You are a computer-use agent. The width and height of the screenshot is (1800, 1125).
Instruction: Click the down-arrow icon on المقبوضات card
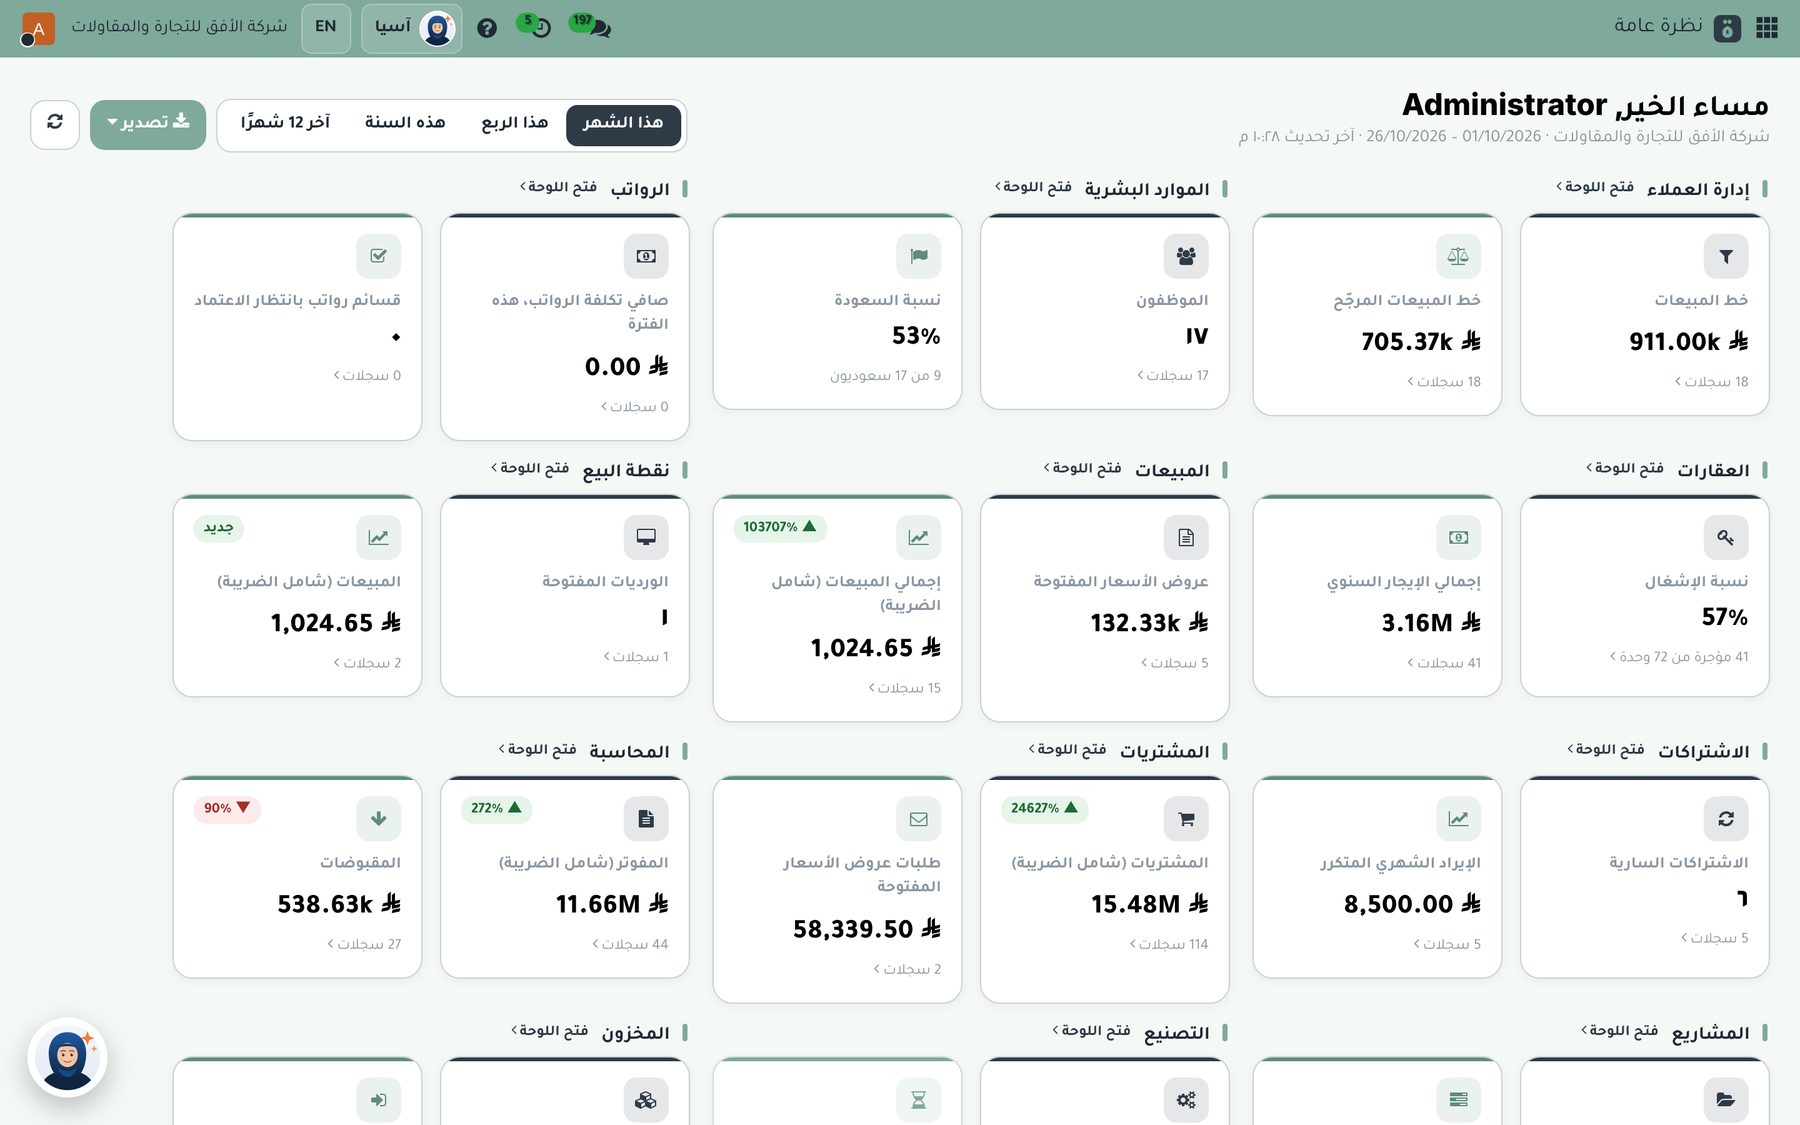click(x=379, y=818)
